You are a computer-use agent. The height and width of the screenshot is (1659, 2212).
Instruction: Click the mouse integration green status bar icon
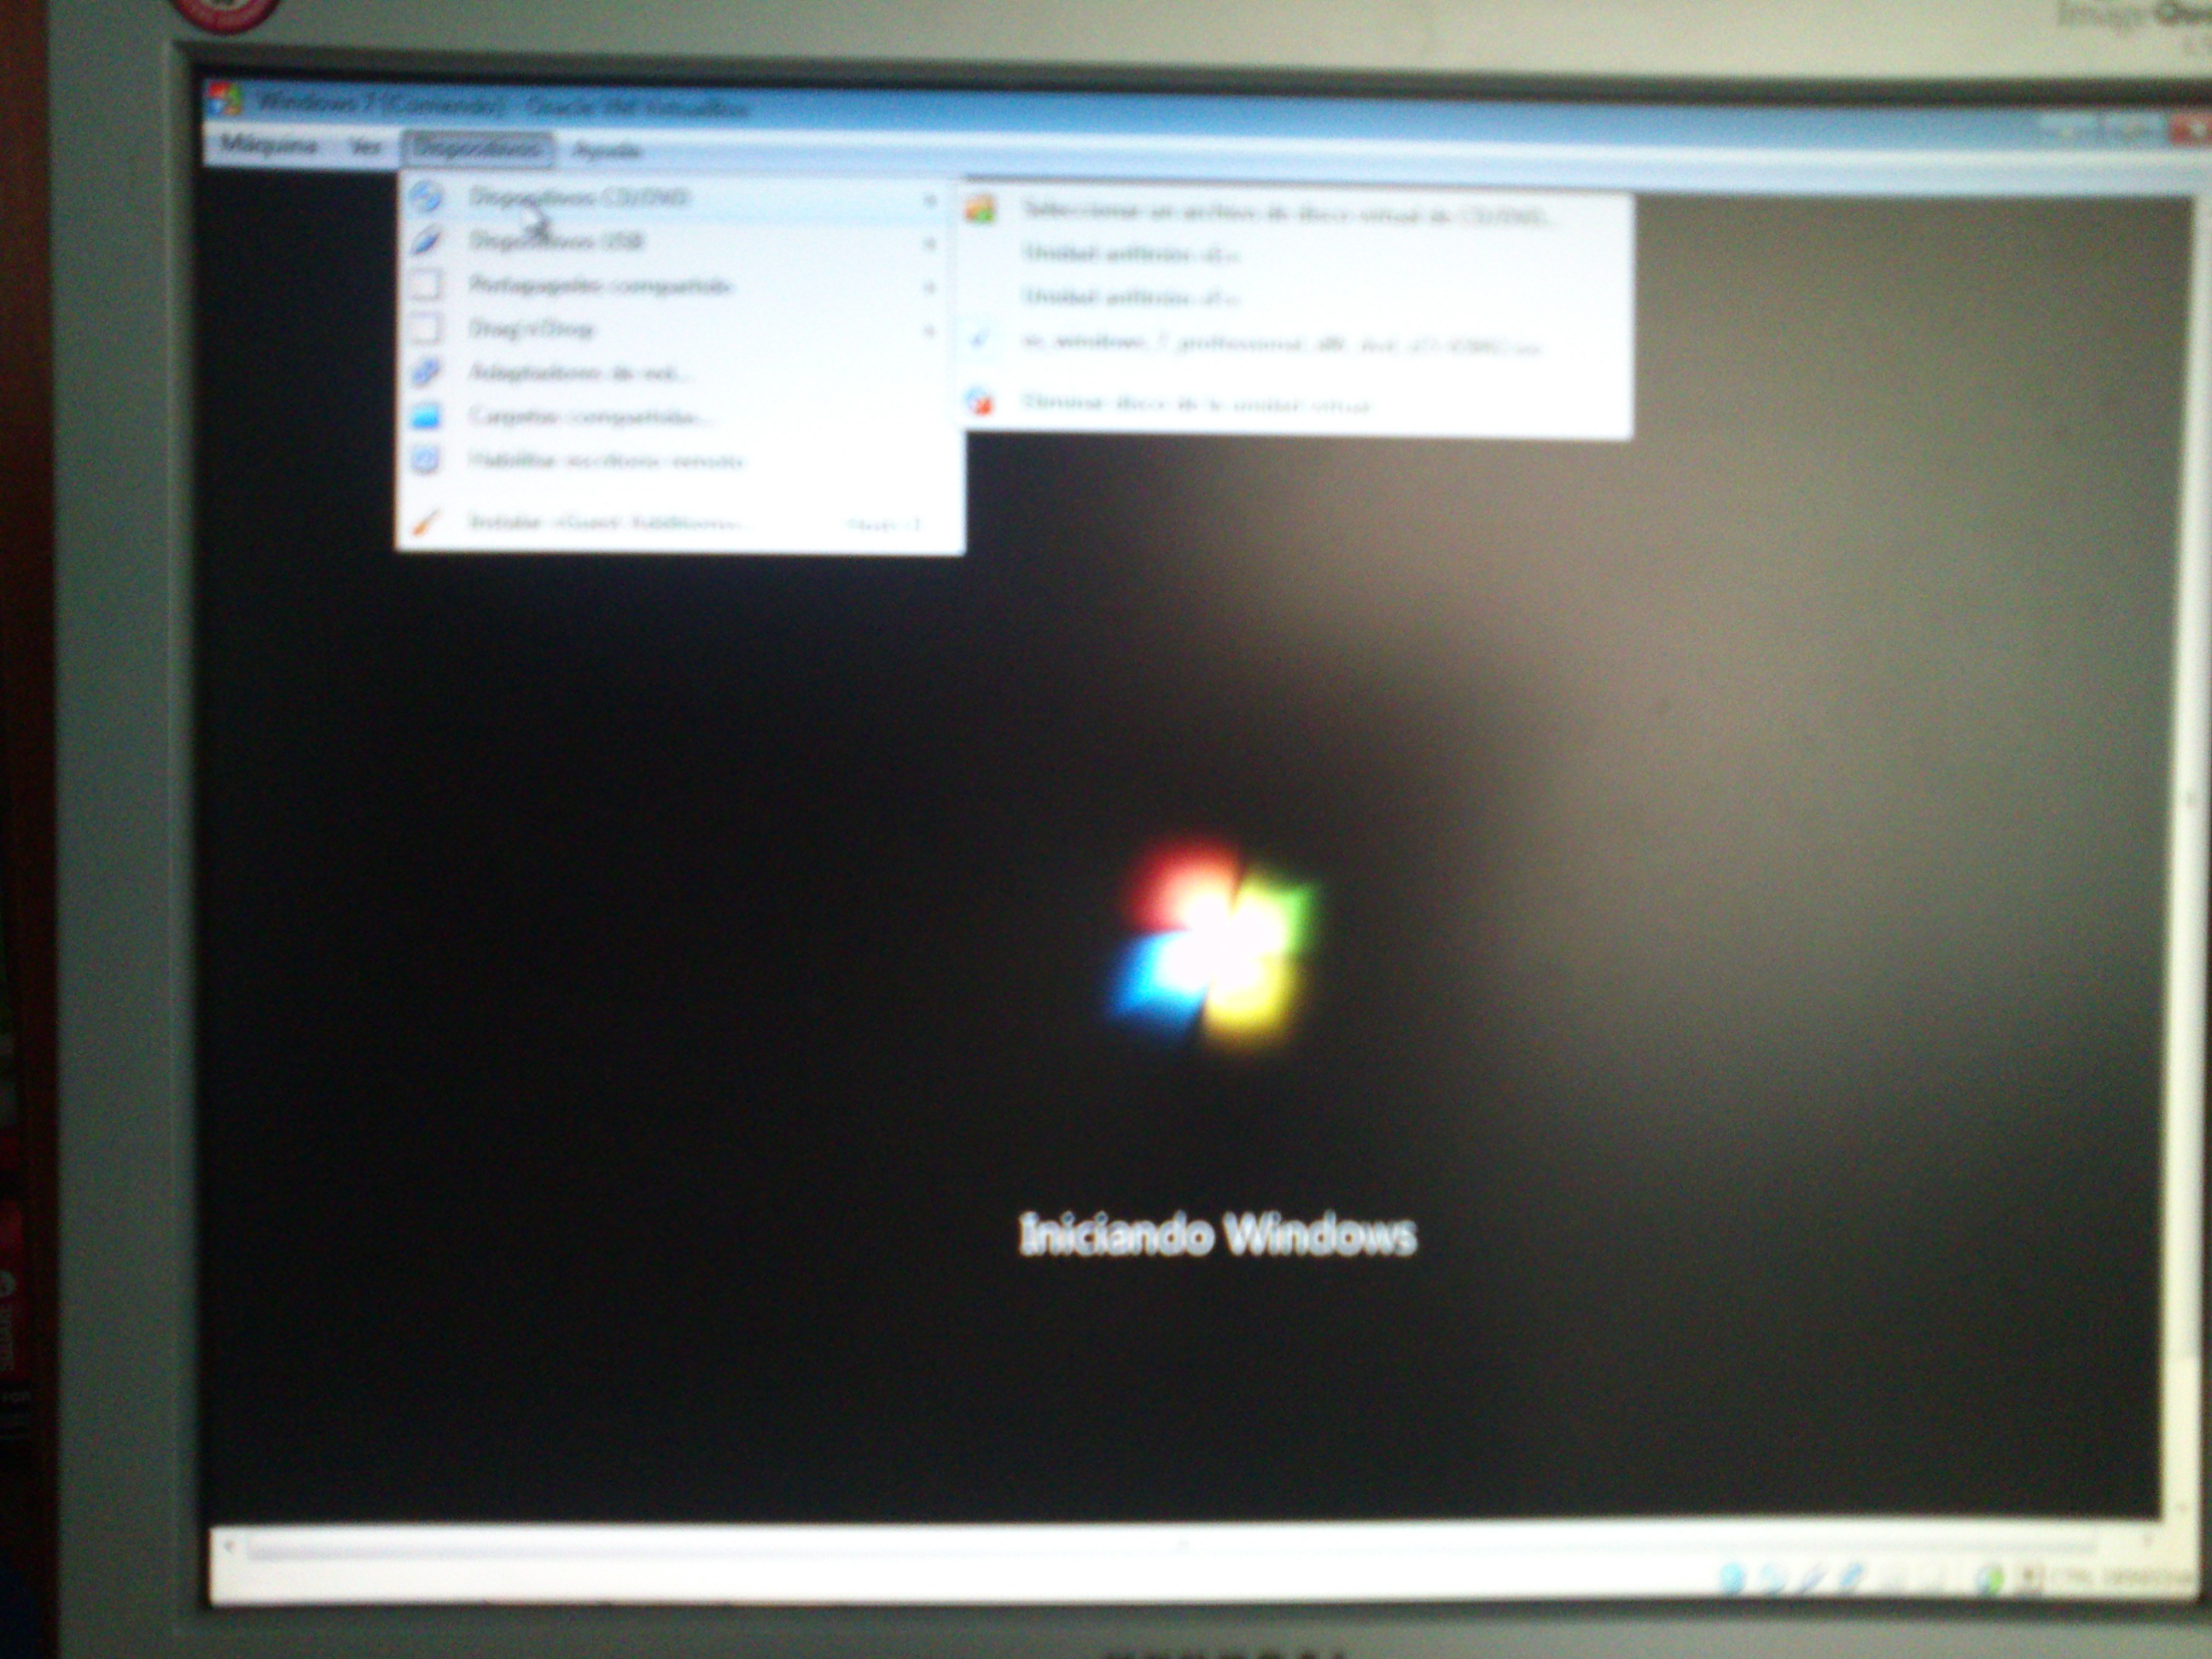point(1992,1579)
